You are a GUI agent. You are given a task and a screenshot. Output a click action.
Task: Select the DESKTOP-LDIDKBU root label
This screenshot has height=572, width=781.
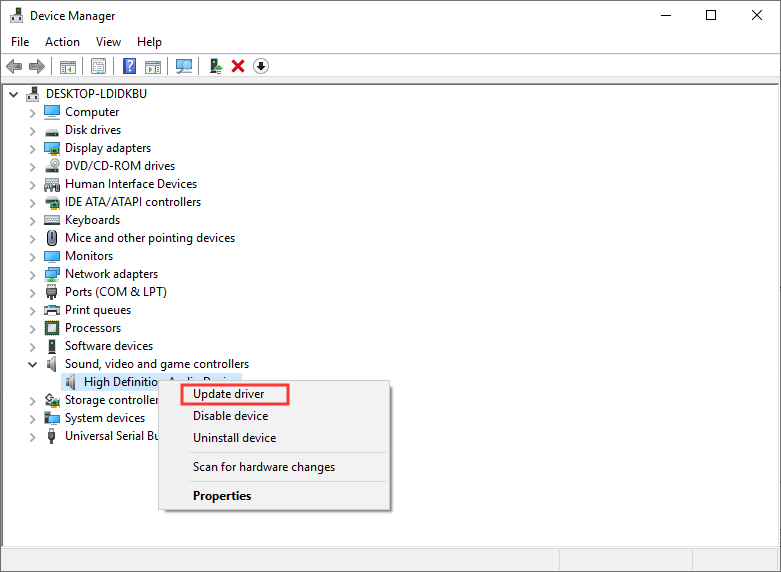(x=96, y=94)
